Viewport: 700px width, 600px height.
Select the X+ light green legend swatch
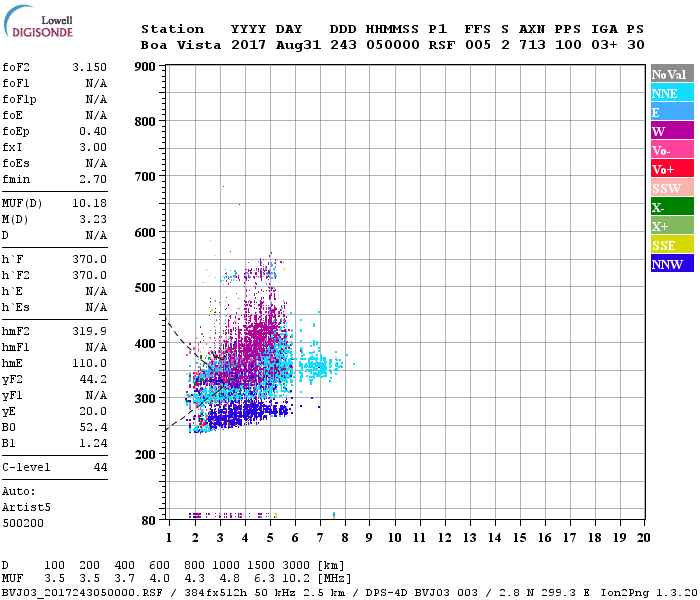tap(672, 225)
